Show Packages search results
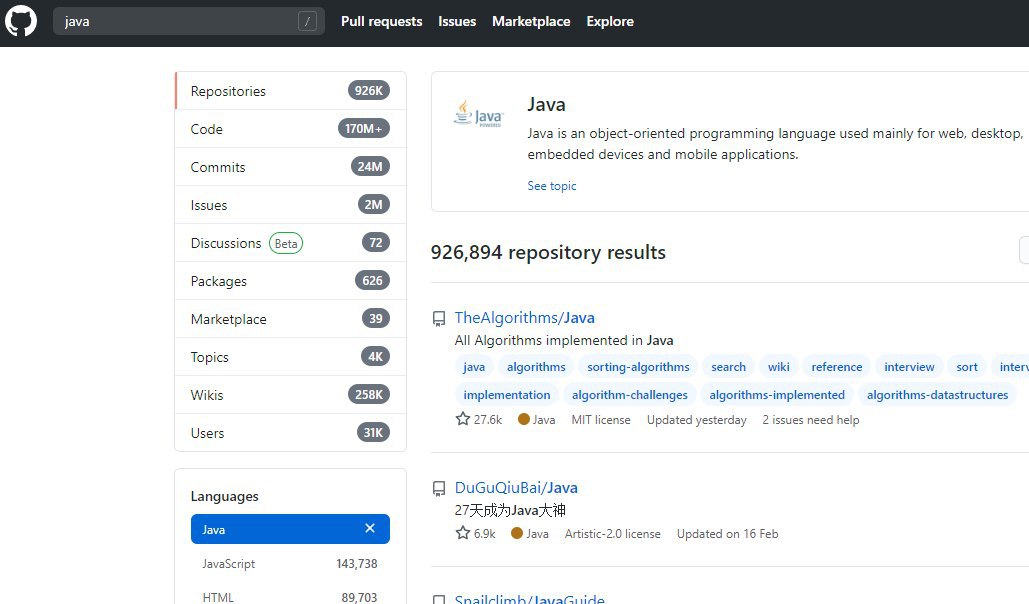This screenshot has width=1029, height=604. (x=291, y=281)
